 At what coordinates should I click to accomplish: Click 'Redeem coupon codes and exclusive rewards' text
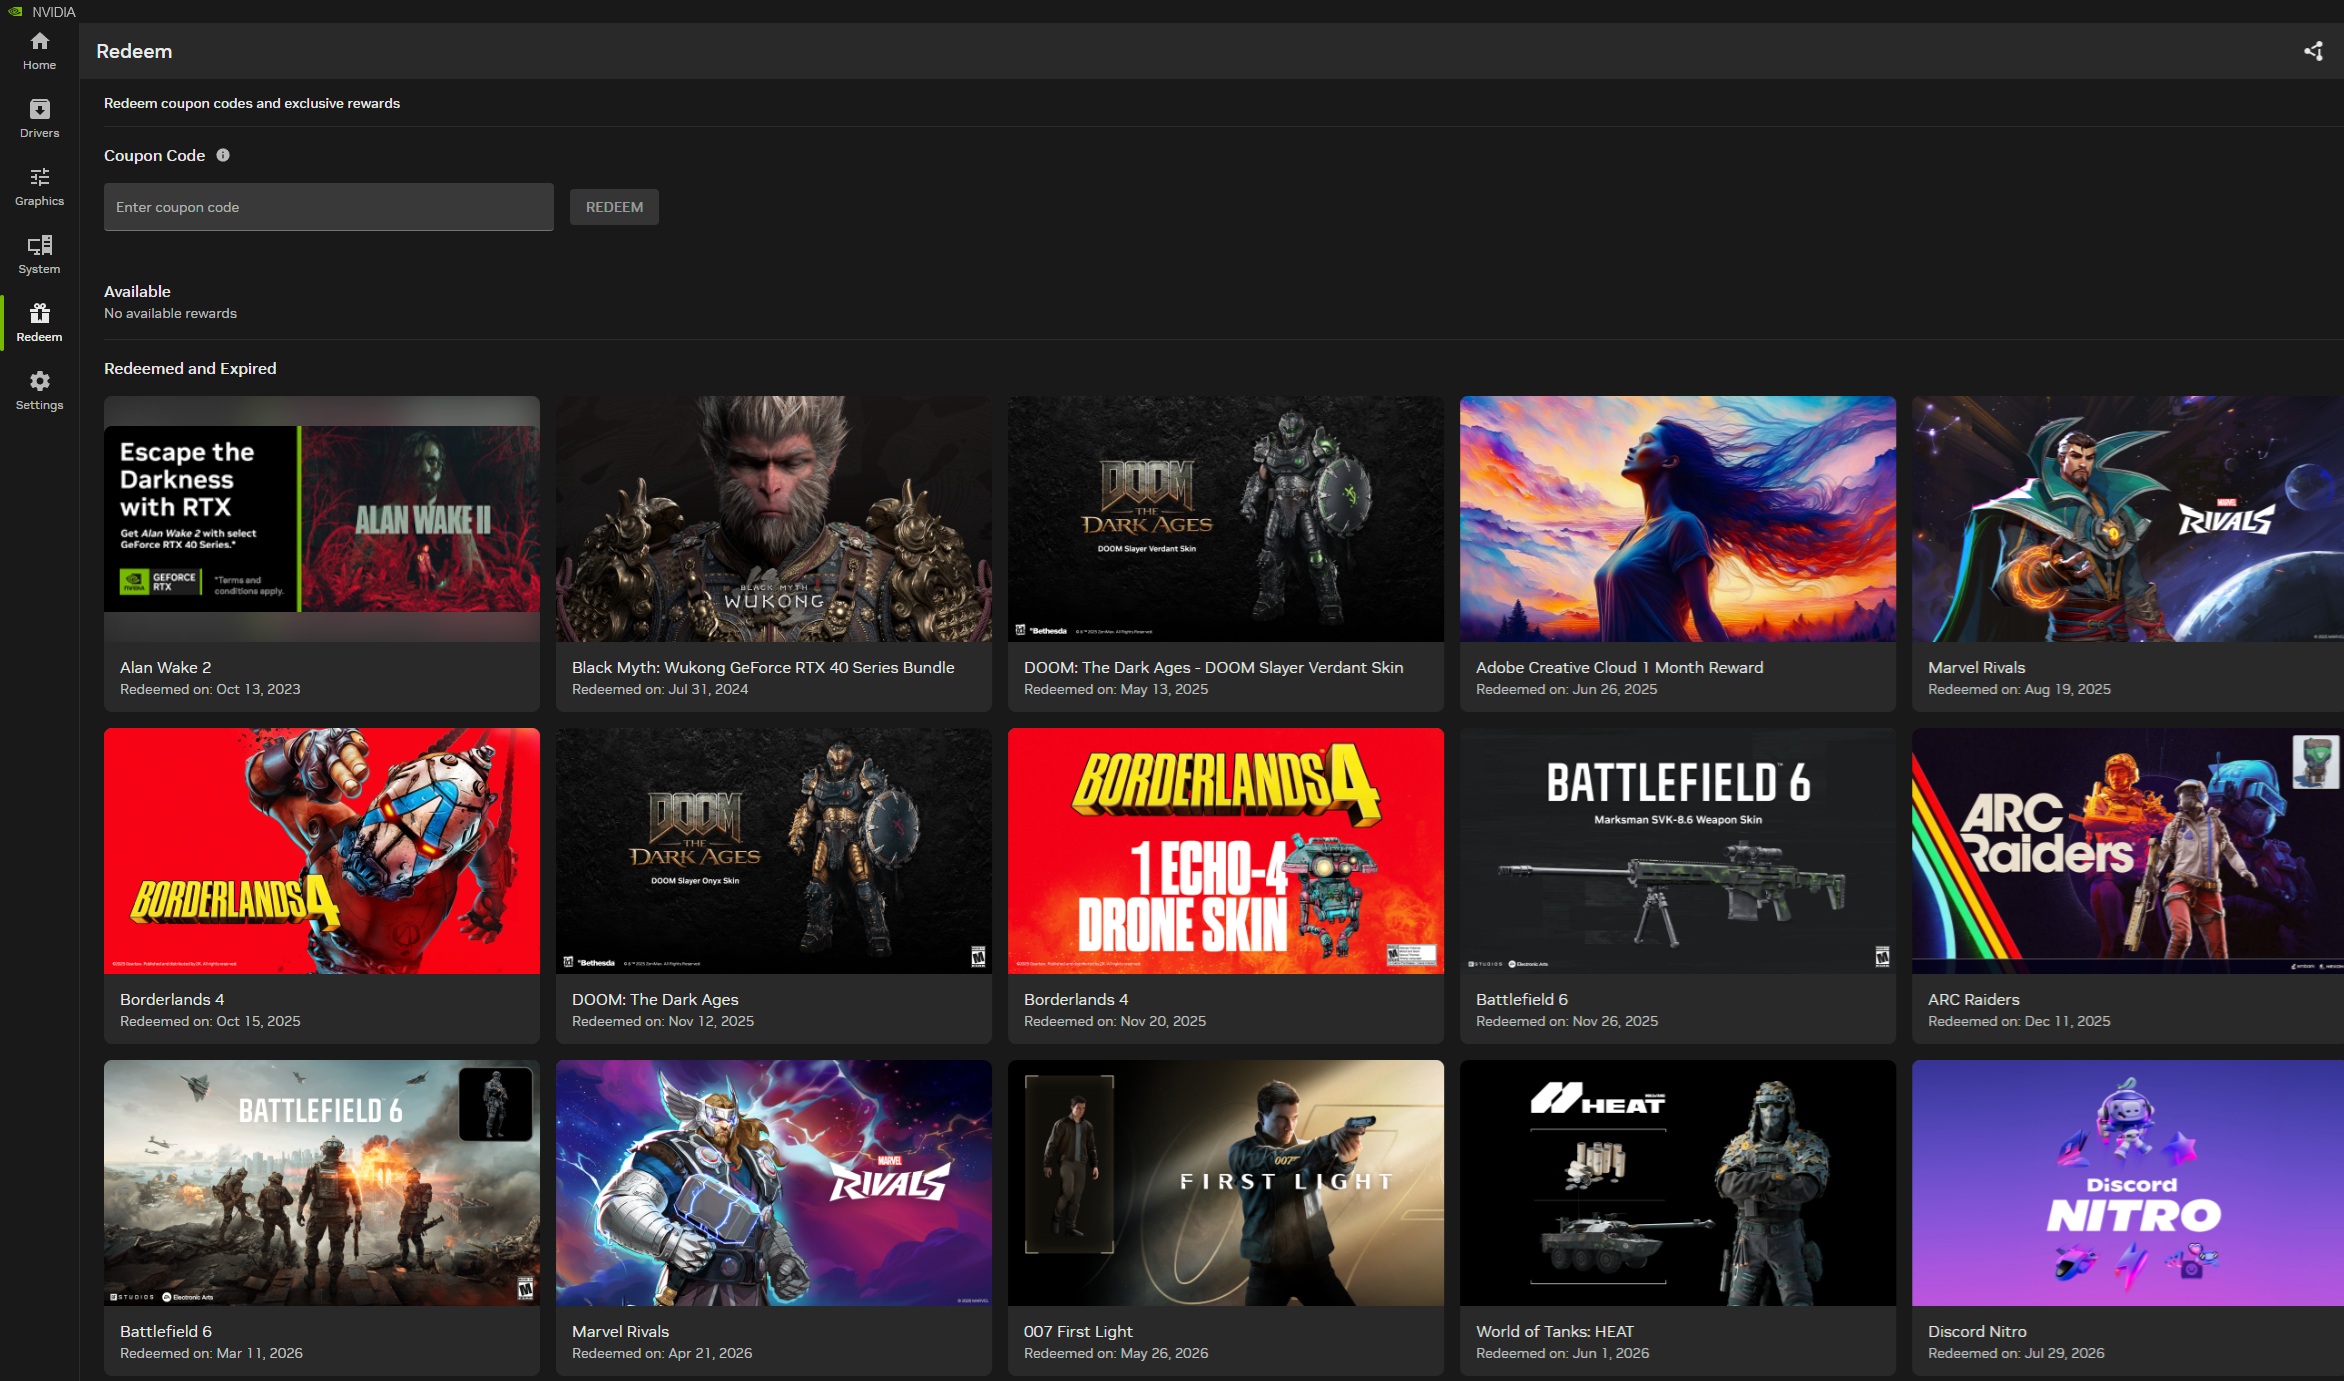pos(252,103)
